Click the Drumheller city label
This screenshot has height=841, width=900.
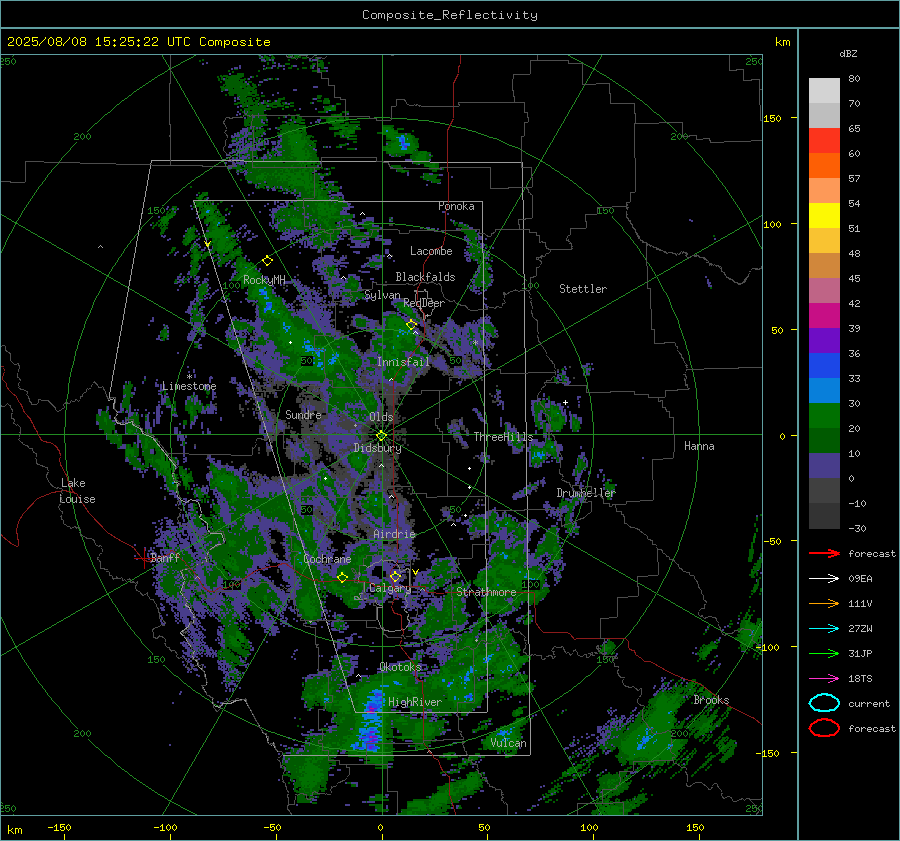coord(585,493)
